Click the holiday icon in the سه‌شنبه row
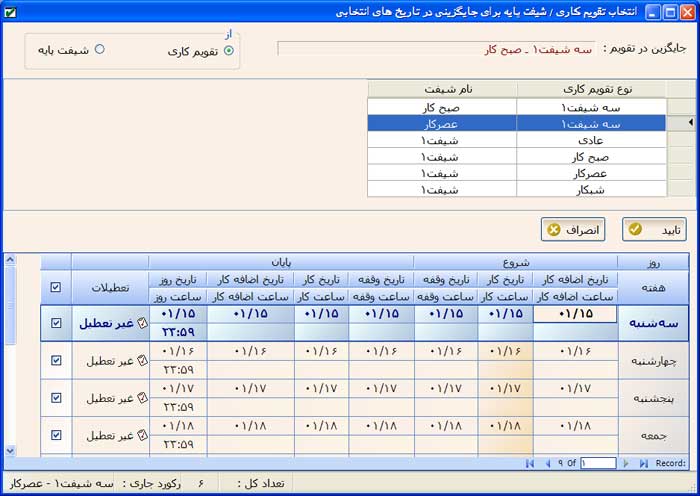The width and height of the screenshot is (700, 496). coord(140,323)
